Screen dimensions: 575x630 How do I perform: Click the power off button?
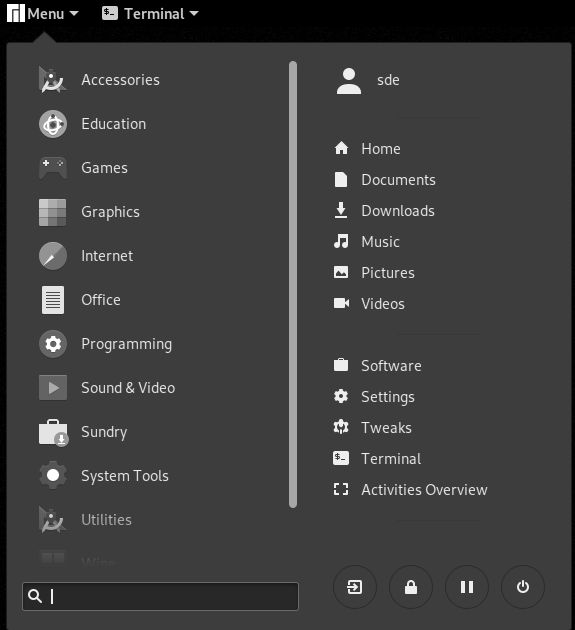(523, 587)
